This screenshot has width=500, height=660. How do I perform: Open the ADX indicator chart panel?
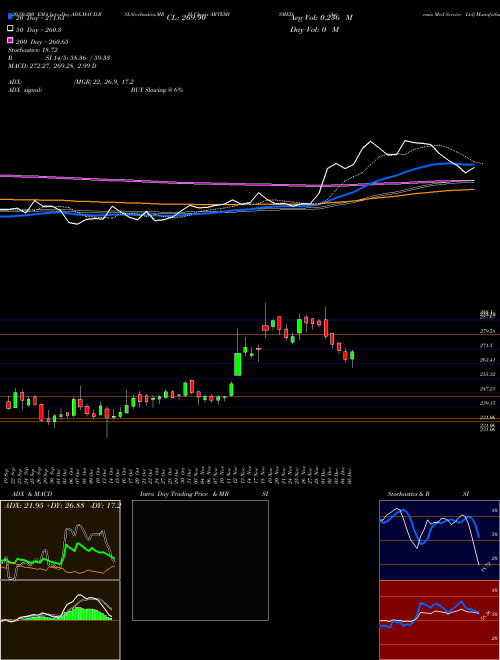60,540
